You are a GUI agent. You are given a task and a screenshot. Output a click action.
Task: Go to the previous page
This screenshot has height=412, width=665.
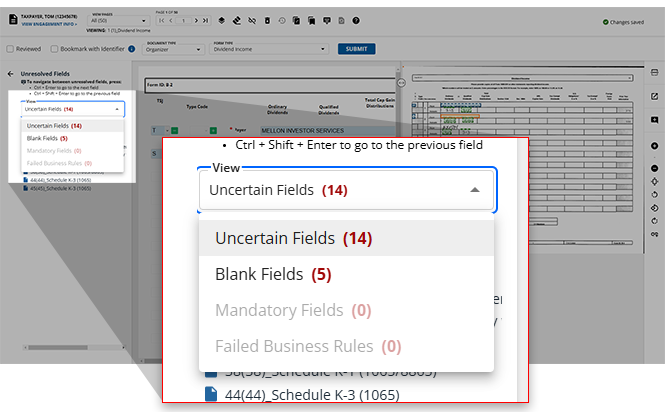pos(171,20)
